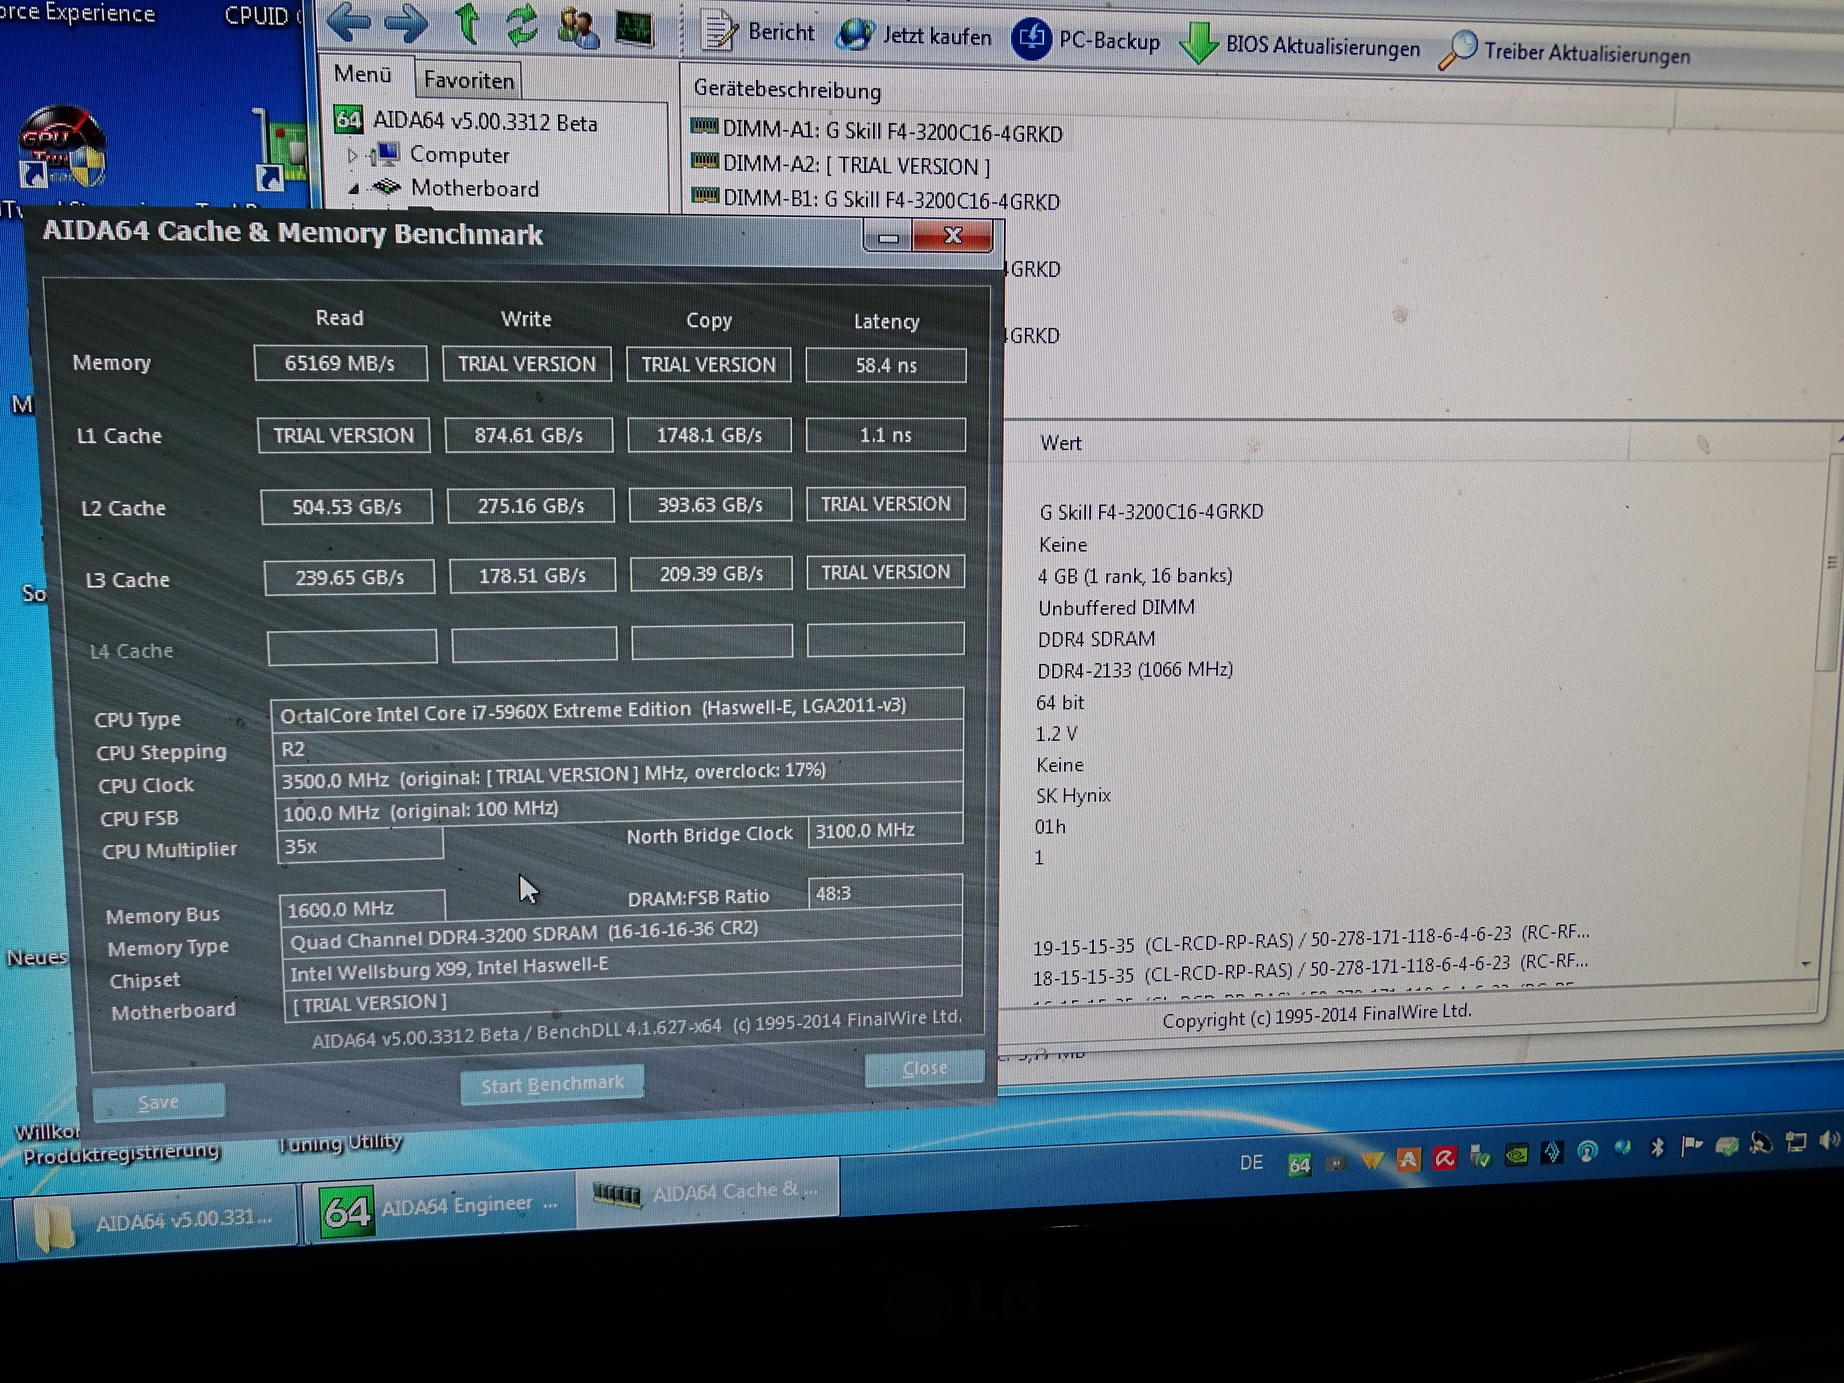The width and height of the screenshot is (1844, 1383).
Task: Click the orange A tray icon
Action: (1408, 1160)
